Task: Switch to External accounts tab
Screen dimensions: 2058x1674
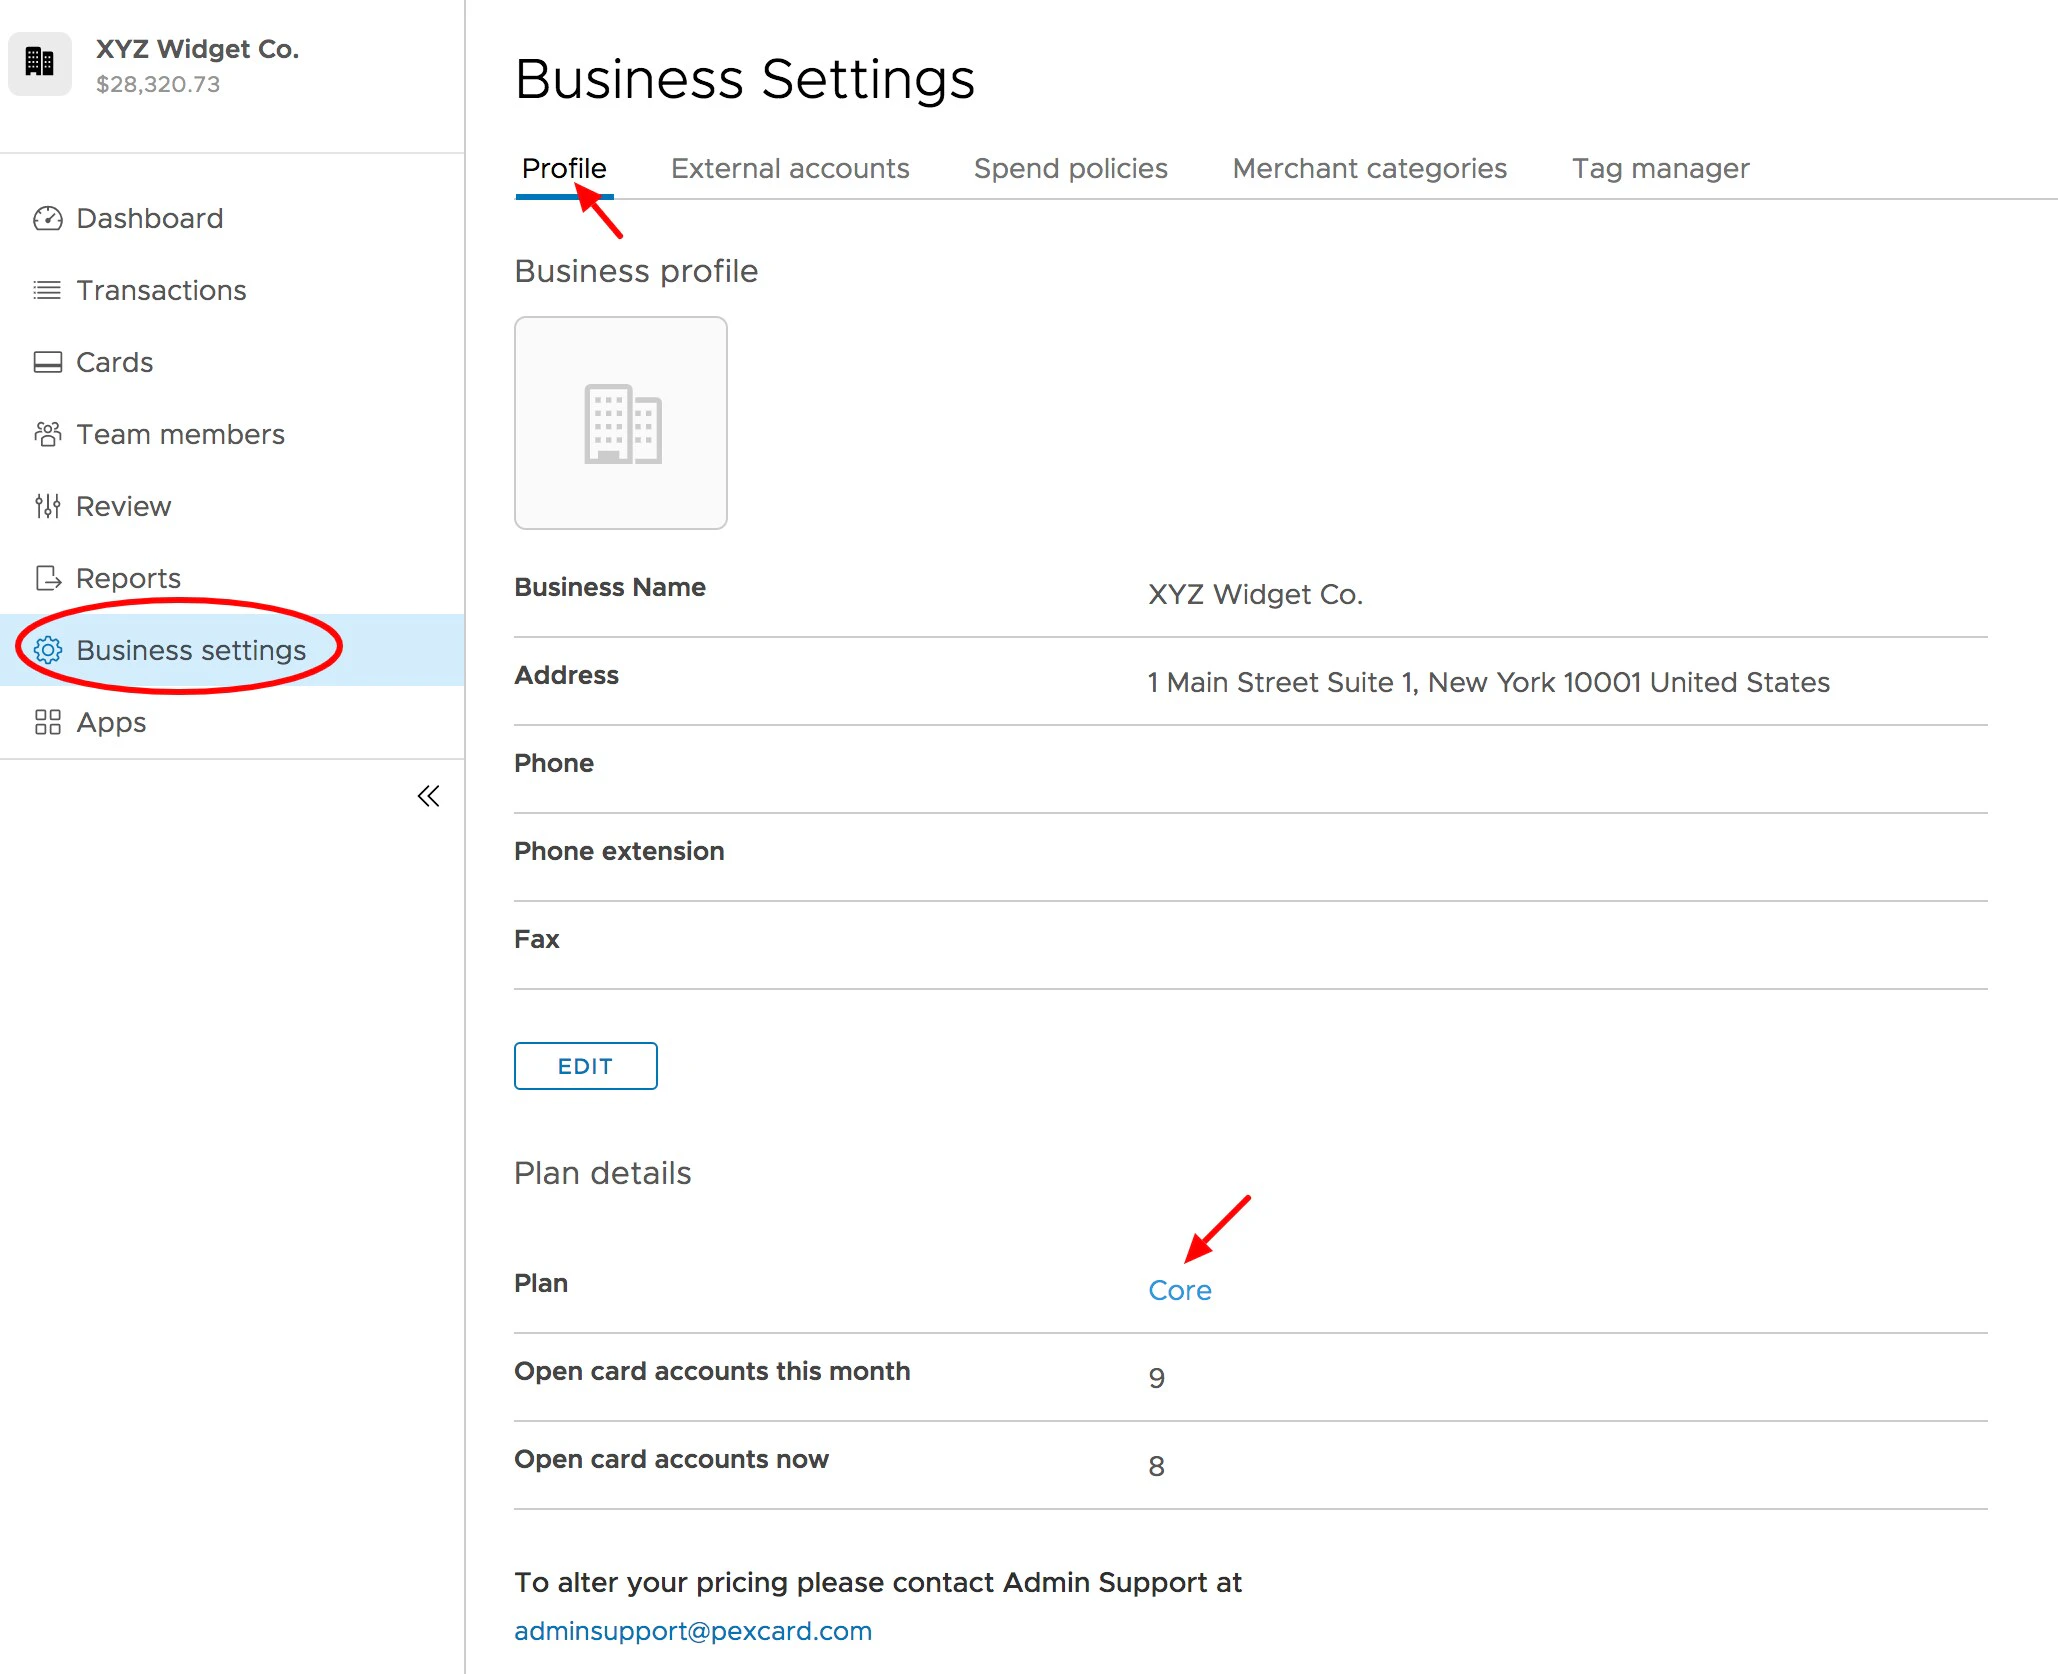Action: tap(789, 169)
